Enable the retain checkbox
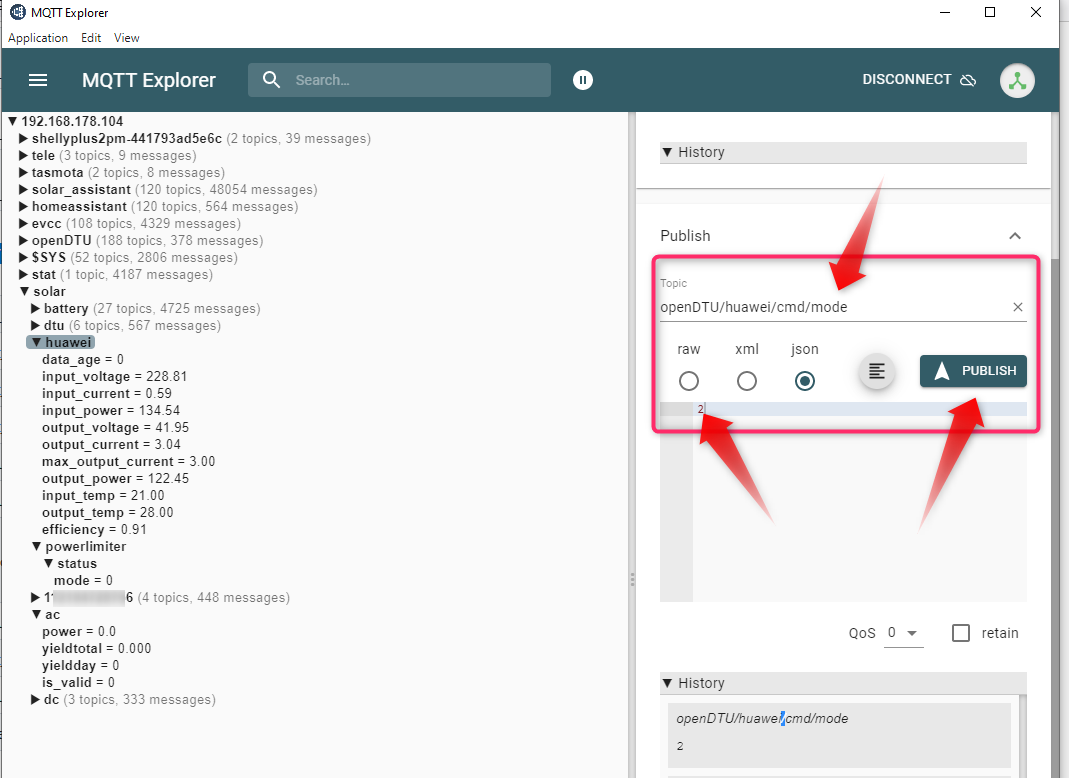 click(961, 633)
